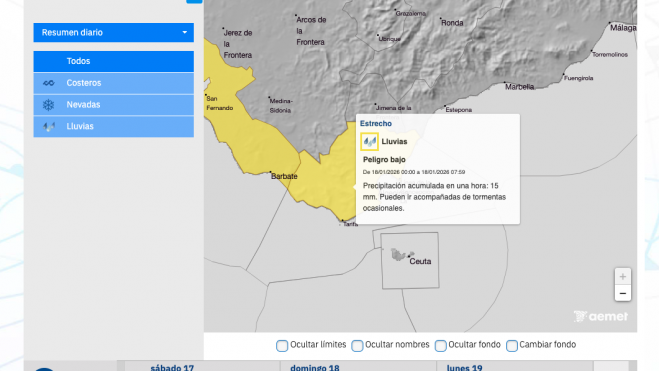Viewport: 659px width, 371px height.
Task: Click the rain icon in Estrecho popup
Action: tap(369, 142)
